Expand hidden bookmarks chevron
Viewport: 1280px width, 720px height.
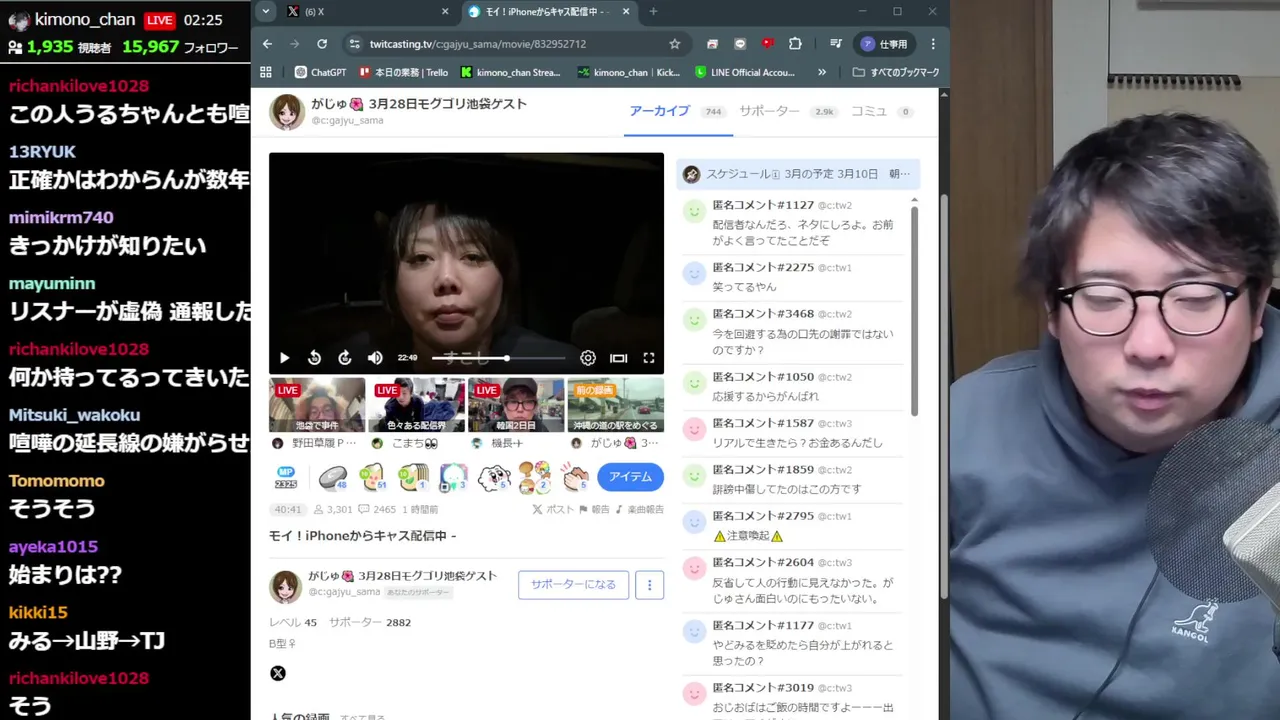pyautogui.click(x=822, y=72)
